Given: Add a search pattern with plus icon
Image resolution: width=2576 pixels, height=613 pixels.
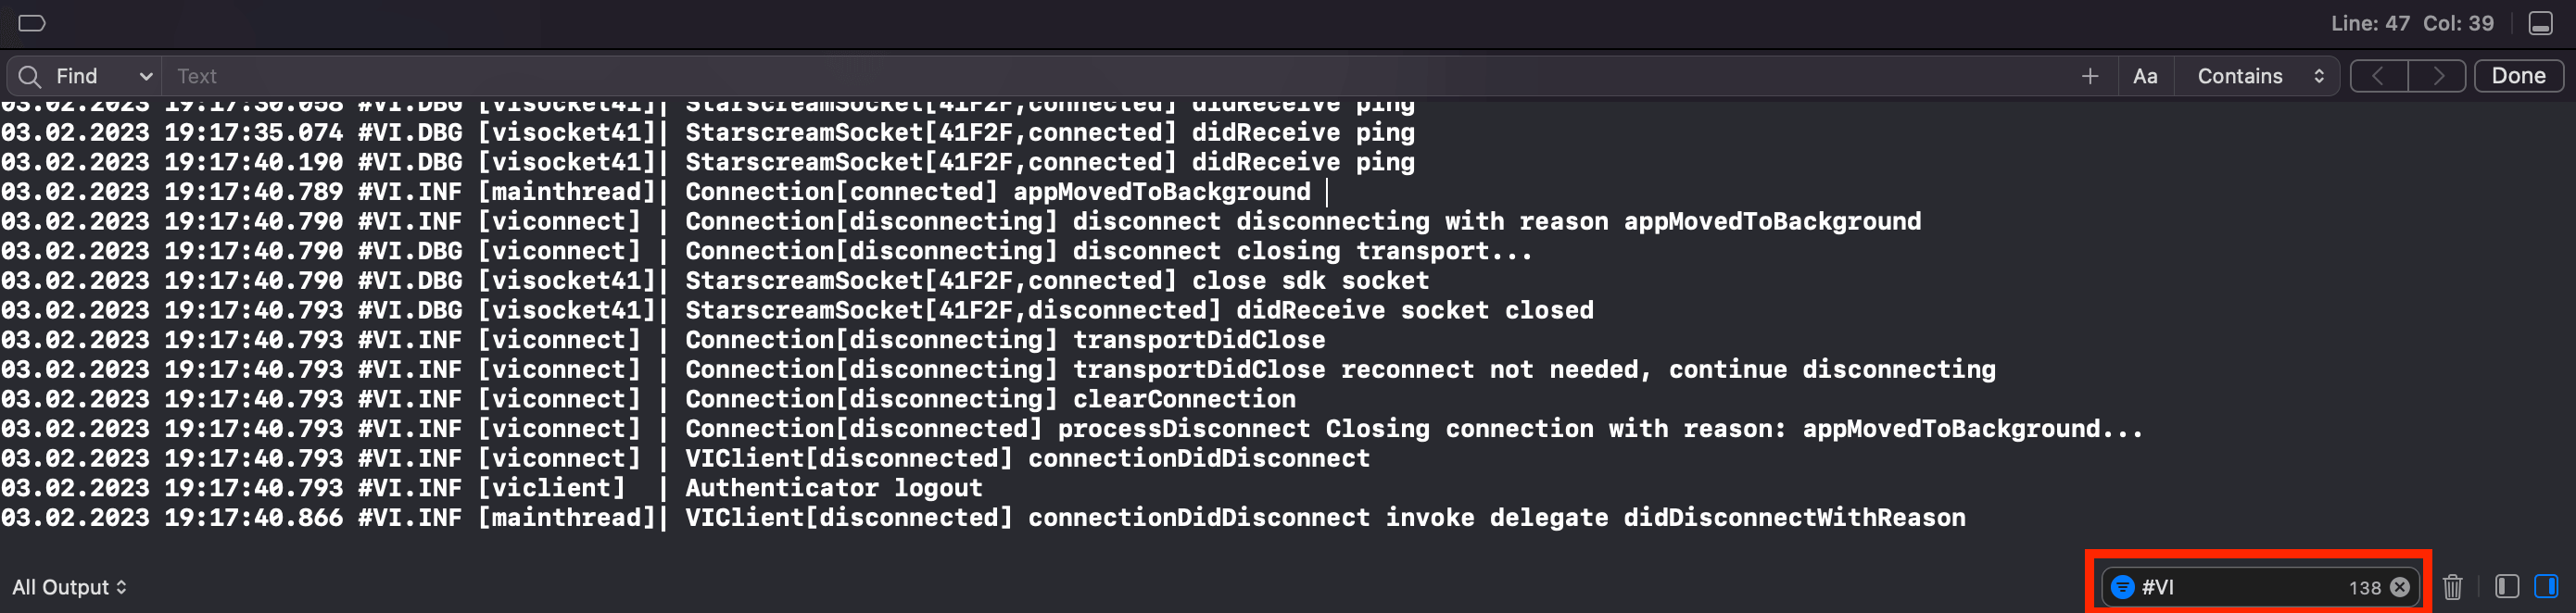Looking at the screenshot, I should coord(2089,76).
